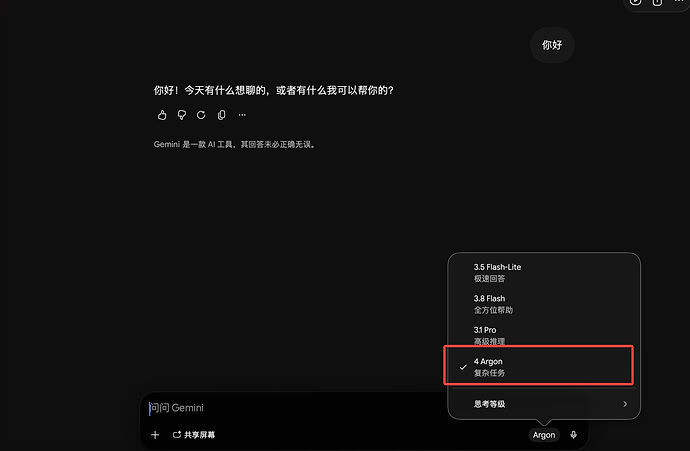This screenshot has height=451, width=690.
Task: Select the 3.8 Flash model option
Action: [543, 304]
